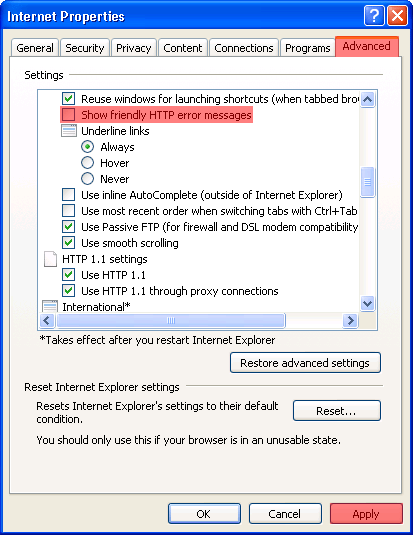Click the Underline links category icon
The height and width of the screenshot is (535, 413).
(69, 131)
